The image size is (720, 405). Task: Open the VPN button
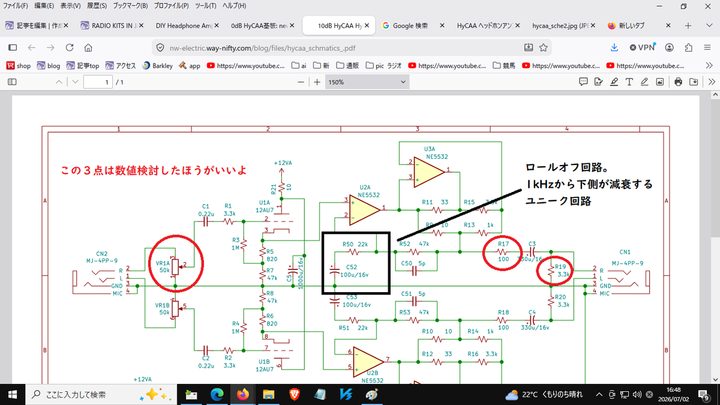[642, 47]
